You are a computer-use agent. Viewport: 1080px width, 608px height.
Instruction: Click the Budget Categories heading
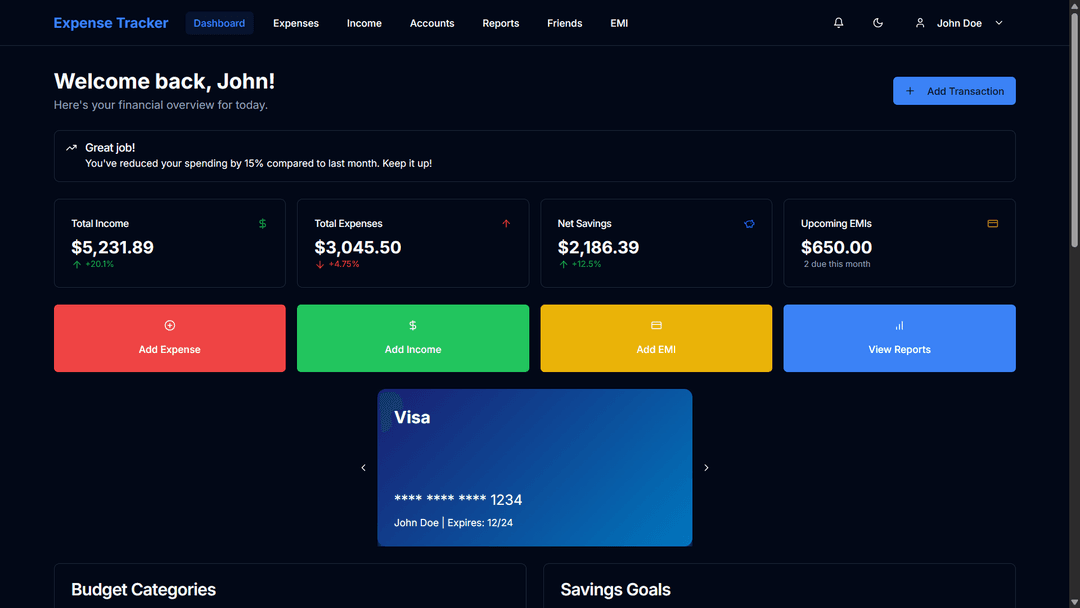pyautogui.click(x=143, y=589)
